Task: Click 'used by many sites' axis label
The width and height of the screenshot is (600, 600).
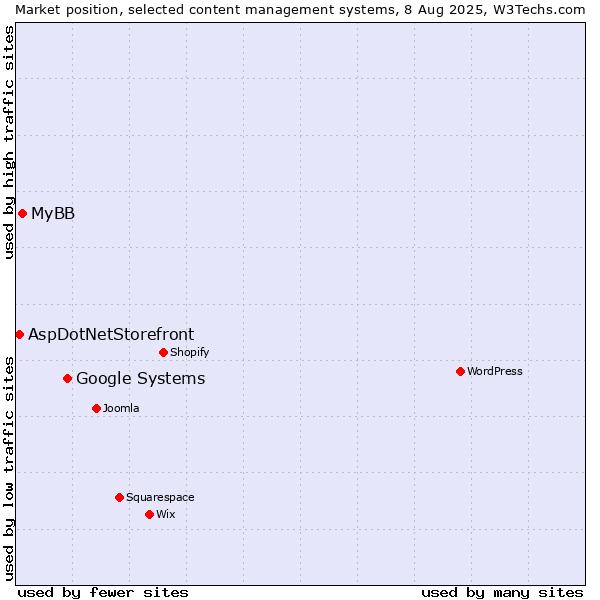Action: 502,593
